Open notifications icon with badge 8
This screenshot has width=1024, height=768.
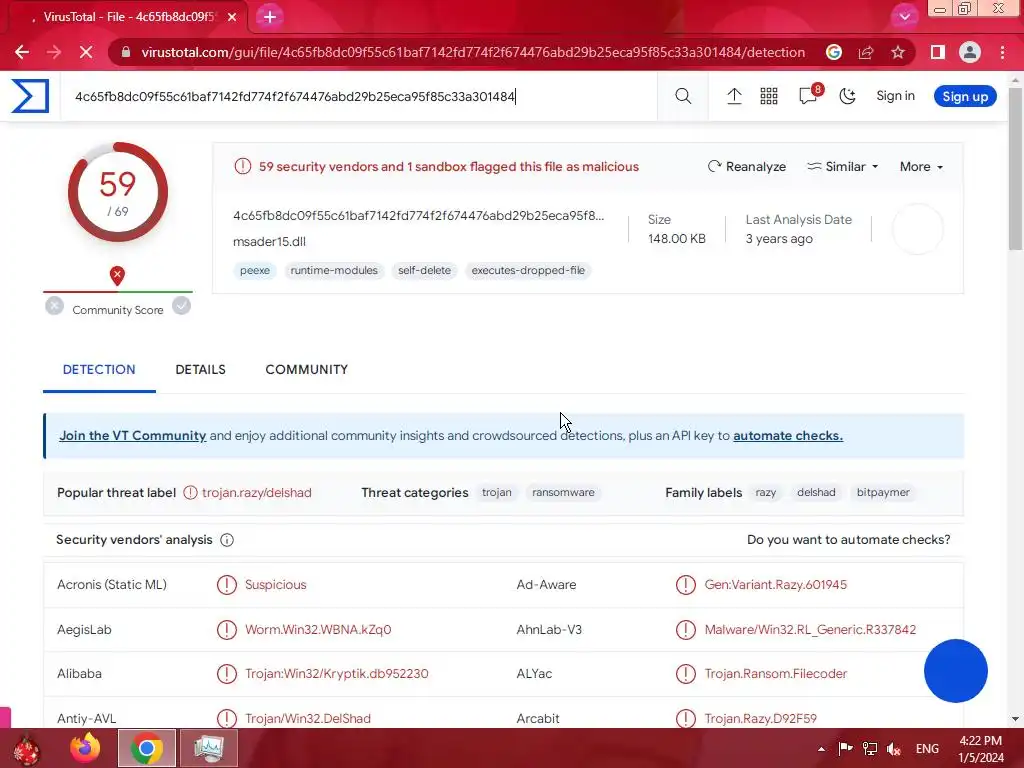[x=810, y=95]
